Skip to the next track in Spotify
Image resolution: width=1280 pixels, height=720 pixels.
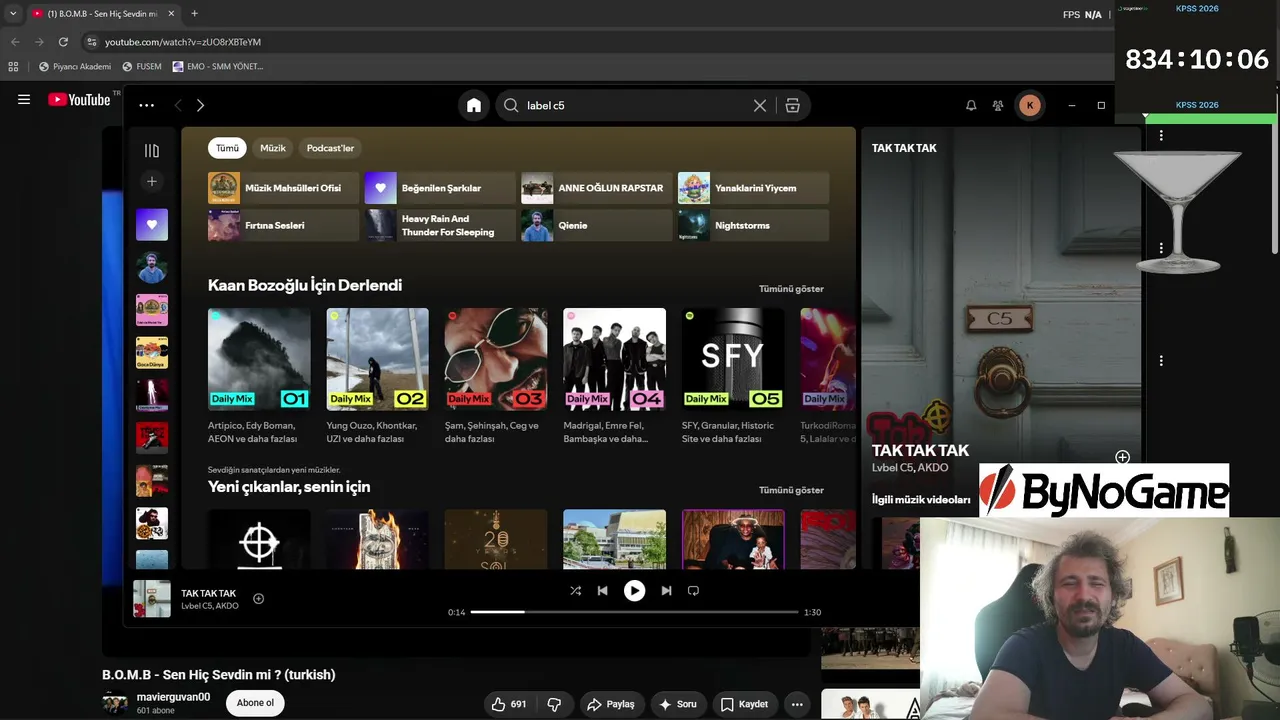click(666, 591)
